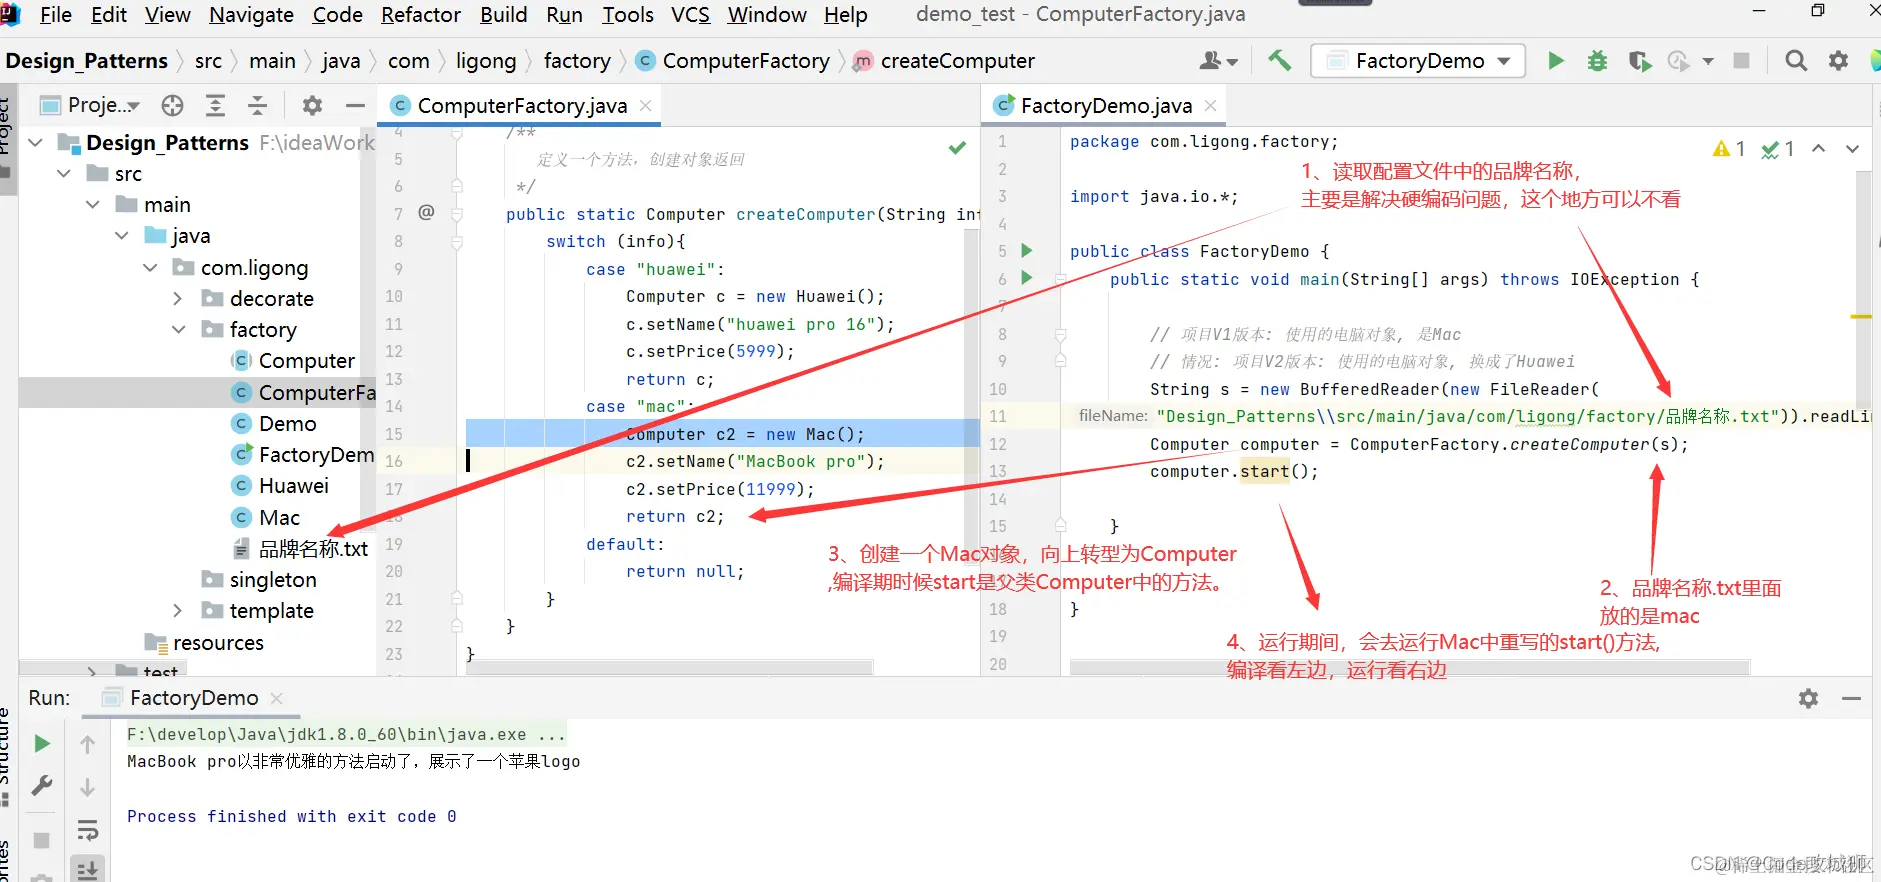Open the VCS menu

690,15
